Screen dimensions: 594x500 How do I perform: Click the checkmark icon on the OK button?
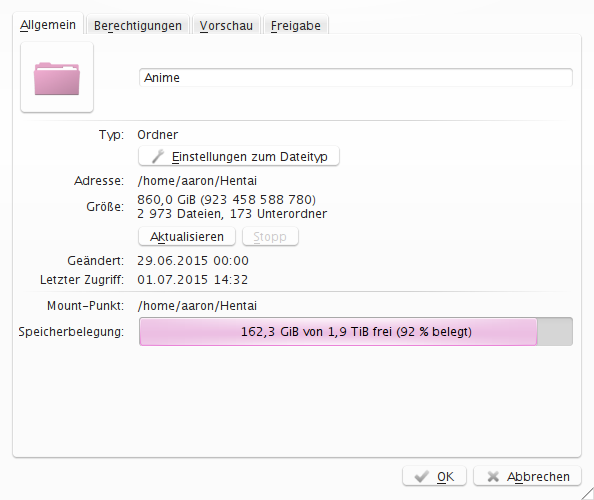click(x=421, y=477)
